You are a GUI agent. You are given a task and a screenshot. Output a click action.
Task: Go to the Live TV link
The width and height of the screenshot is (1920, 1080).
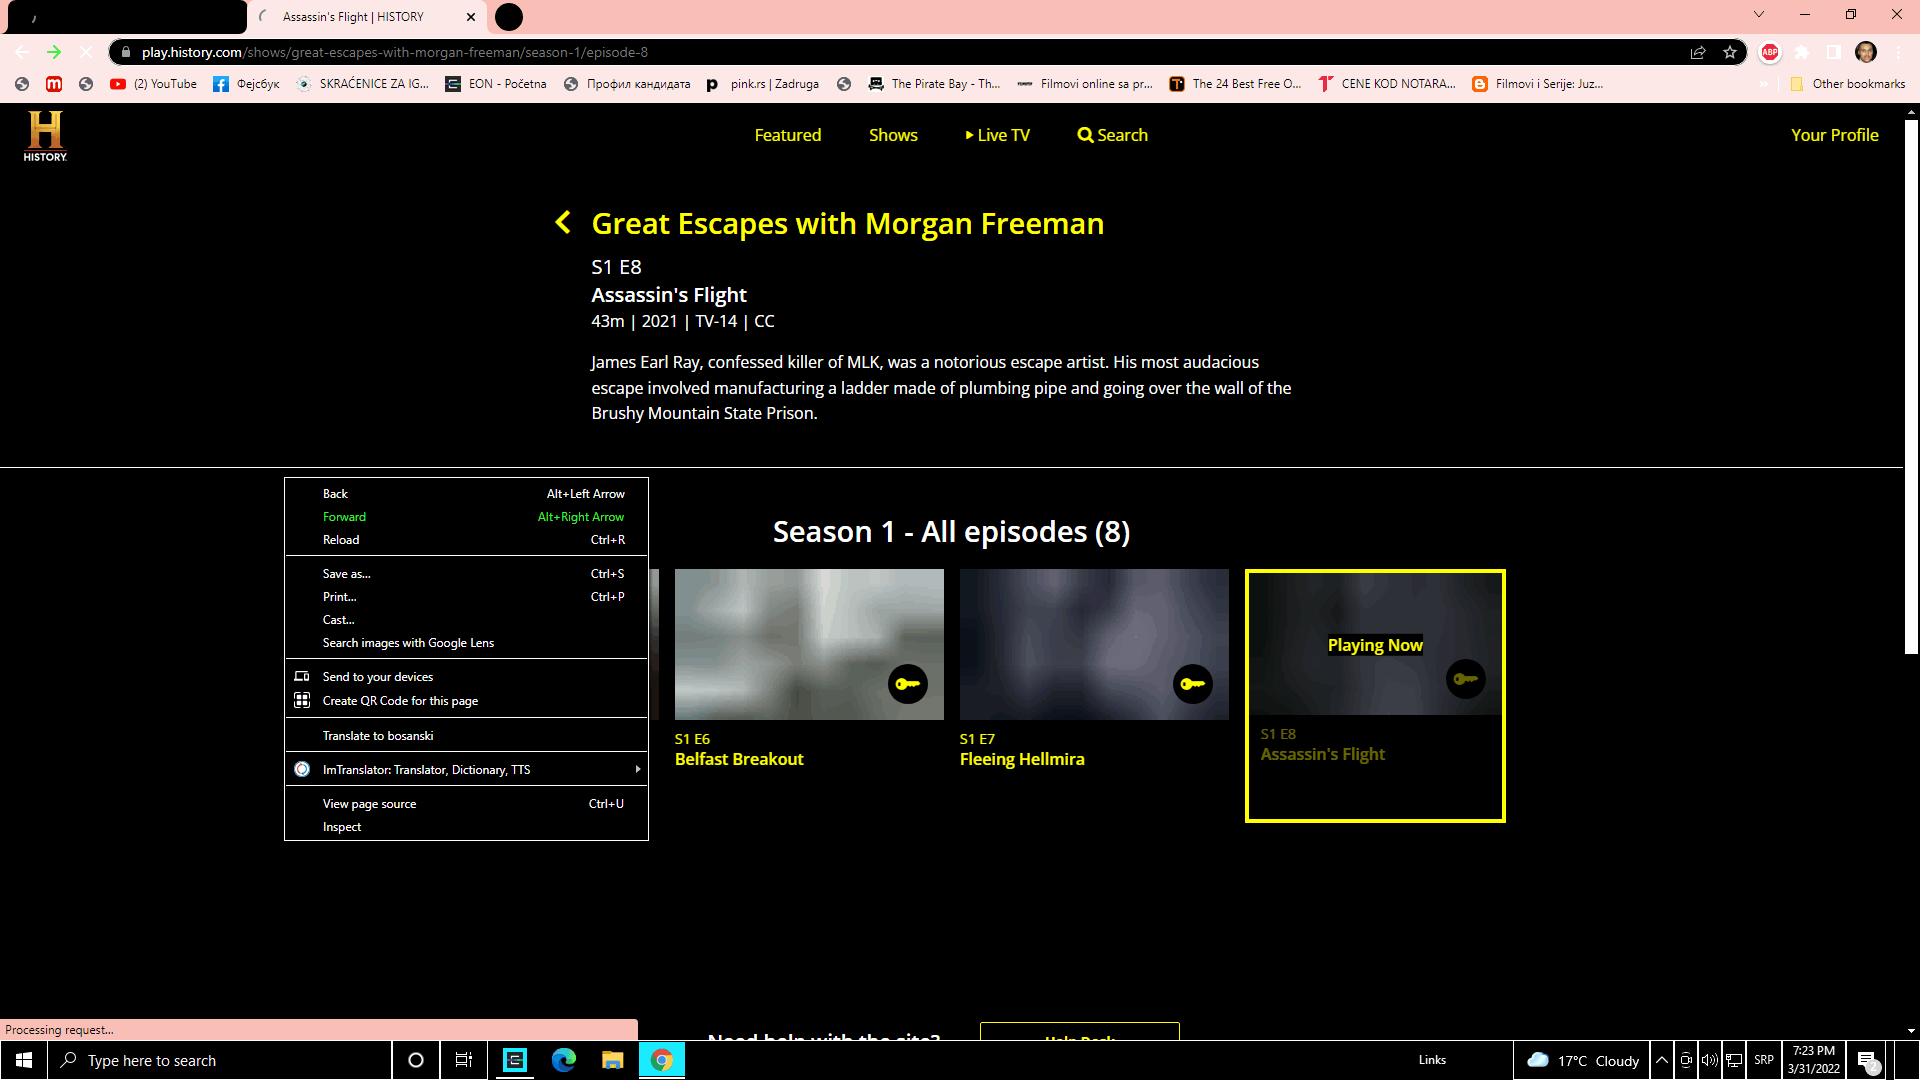click(x=997, y=135)
